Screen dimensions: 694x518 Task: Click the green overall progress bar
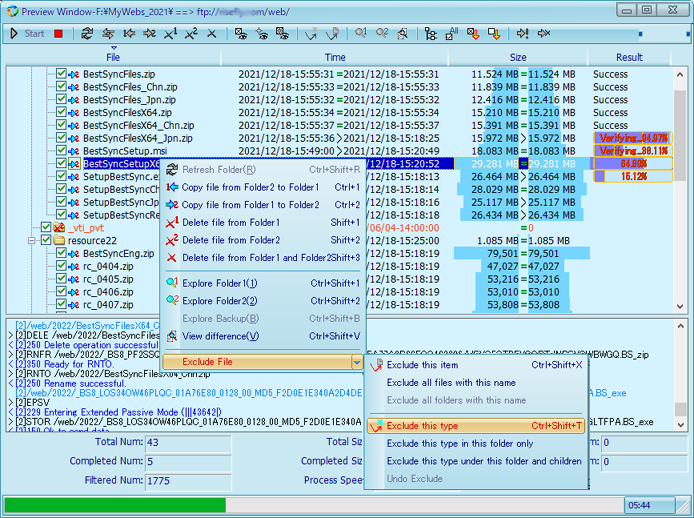pyautogui.click(x=115, y=505)
